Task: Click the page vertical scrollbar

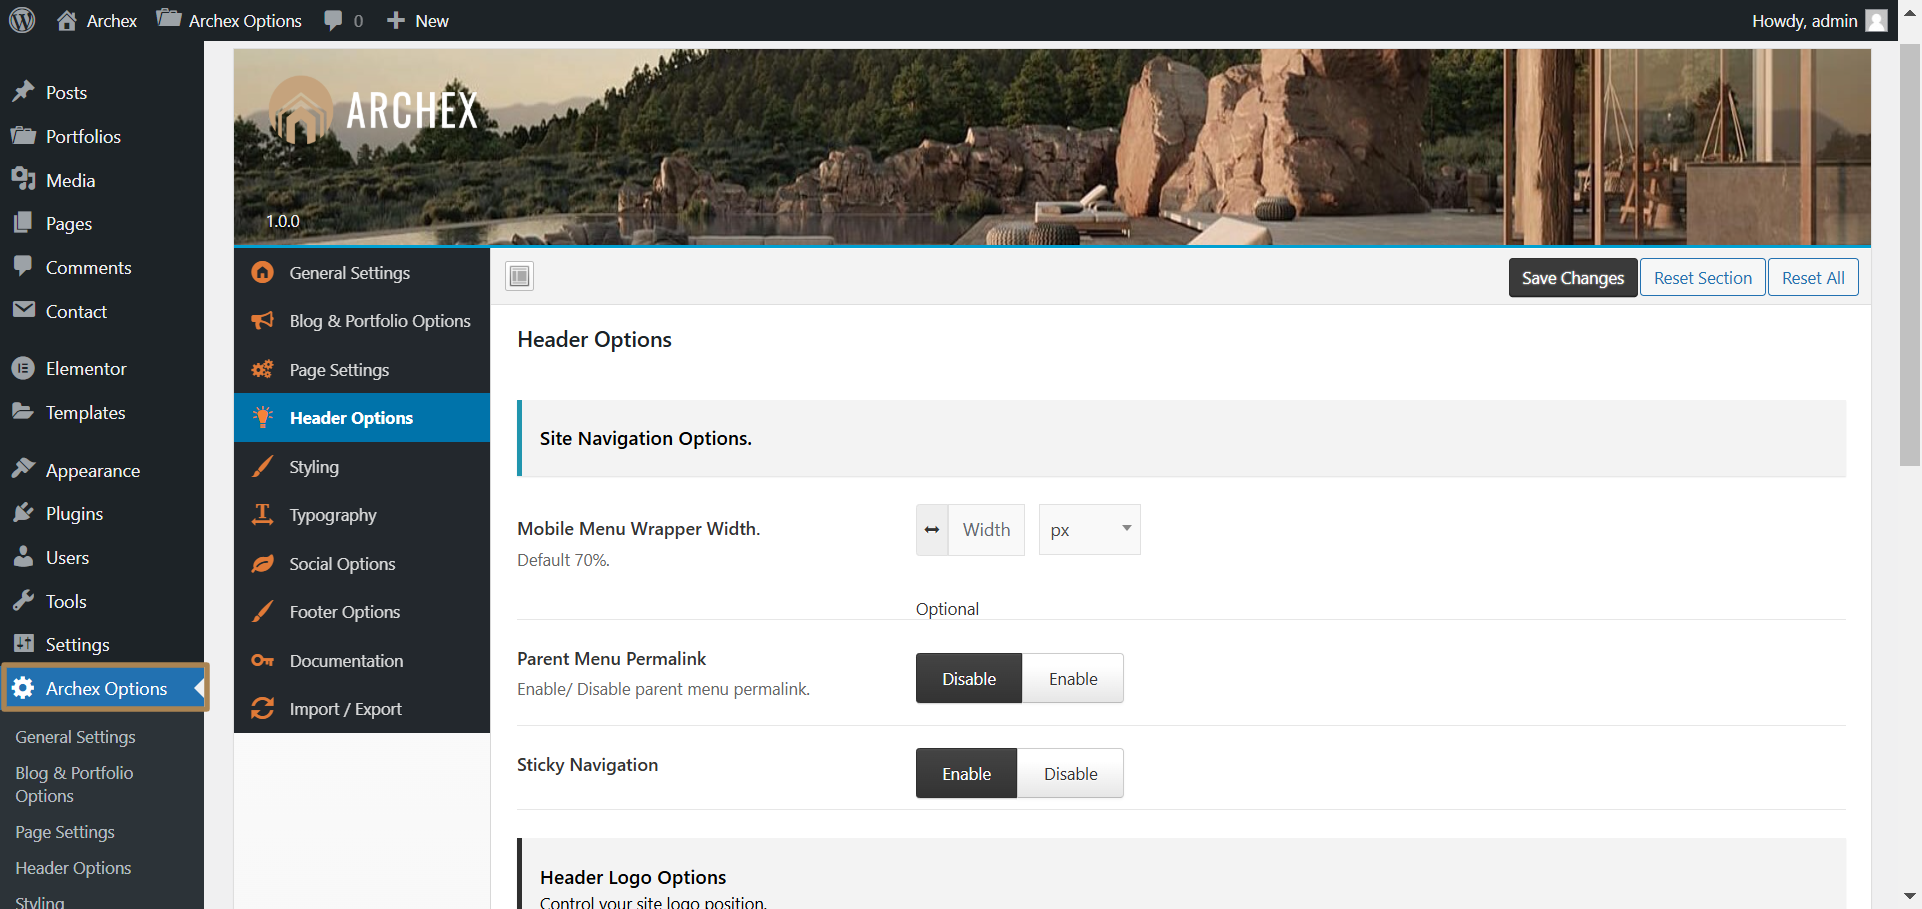Action: tap(1909, 255)
